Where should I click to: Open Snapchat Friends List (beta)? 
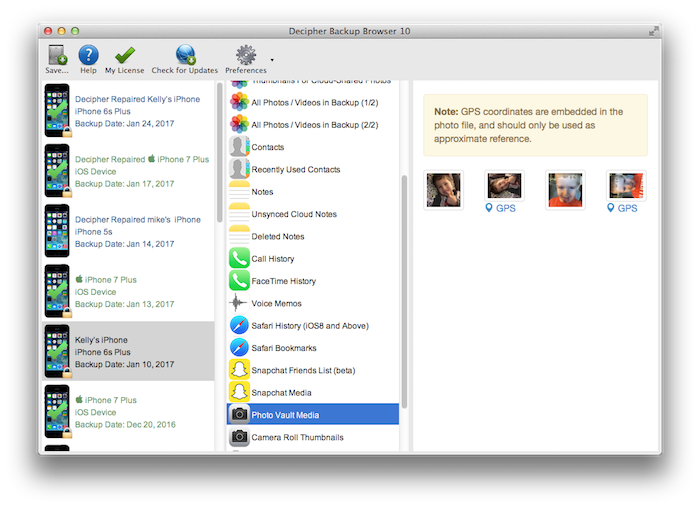[303, 371]
